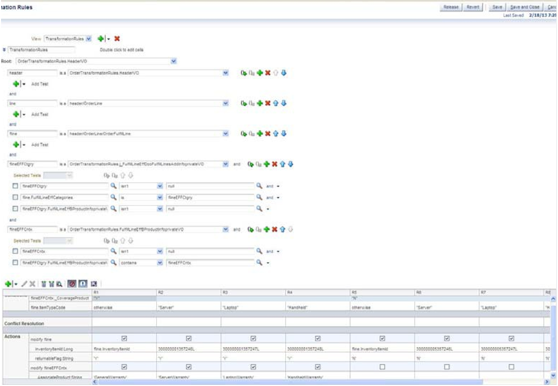Click the red delete X in flineEFFCtgry row

point(274,164)
